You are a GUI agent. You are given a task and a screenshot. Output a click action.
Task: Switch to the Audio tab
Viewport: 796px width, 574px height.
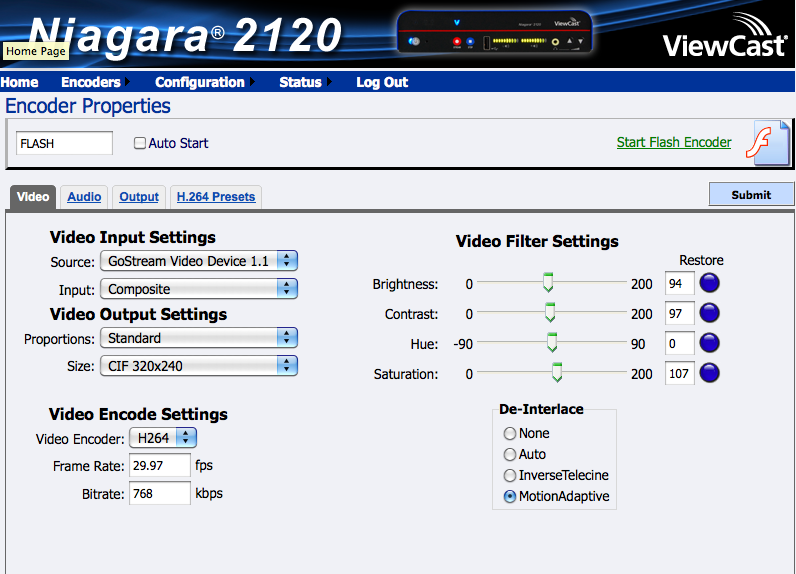pyautogui.click(x=84, y=197)
